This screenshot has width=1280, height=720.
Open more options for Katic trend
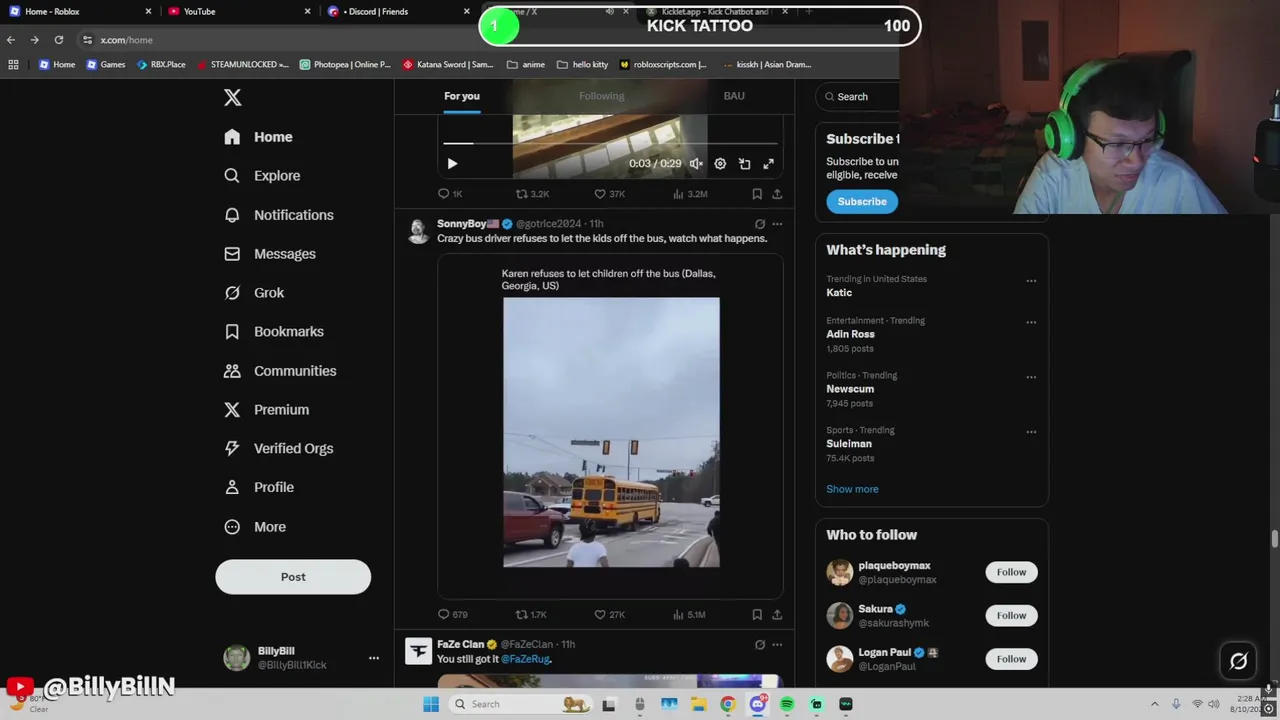coord(1031,281)
